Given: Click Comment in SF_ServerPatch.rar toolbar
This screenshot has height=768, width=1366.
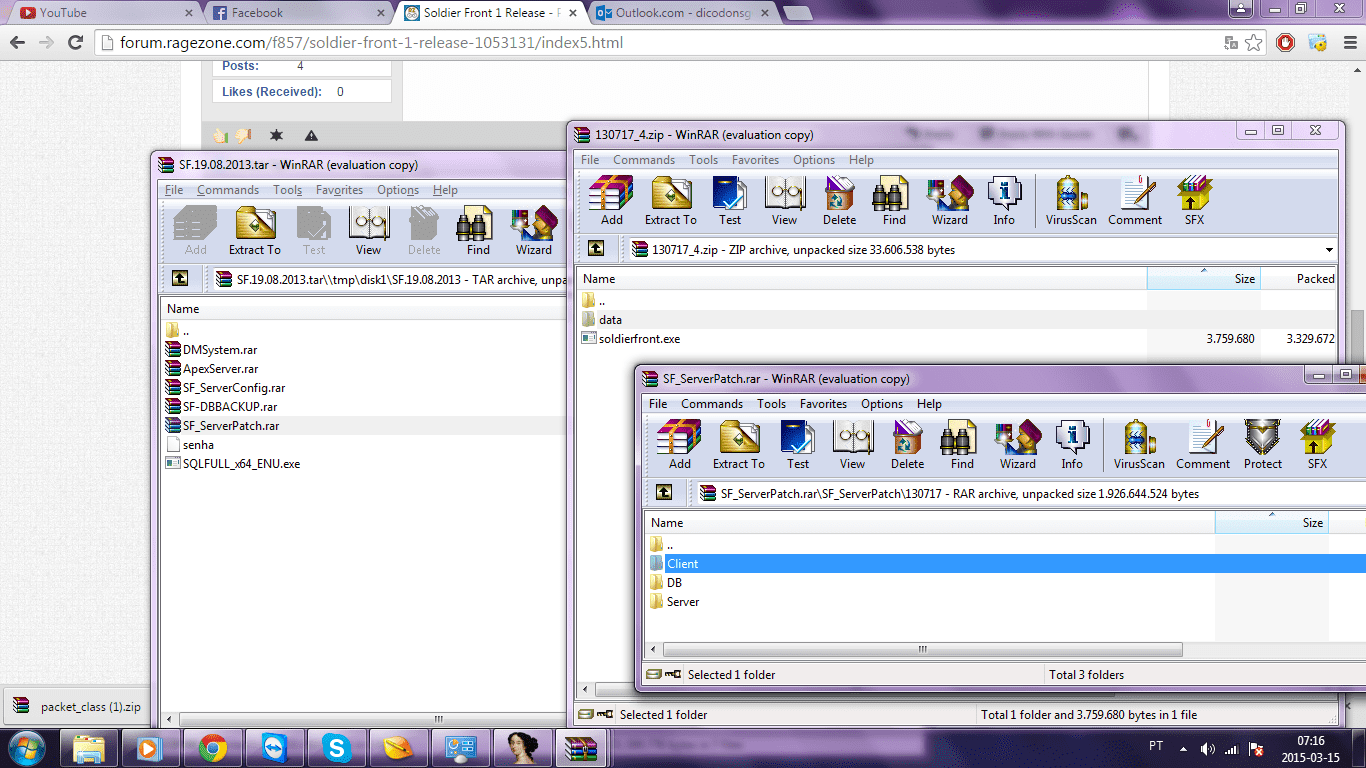Looking at the screenshot, I should click(x=1203, y=445).
